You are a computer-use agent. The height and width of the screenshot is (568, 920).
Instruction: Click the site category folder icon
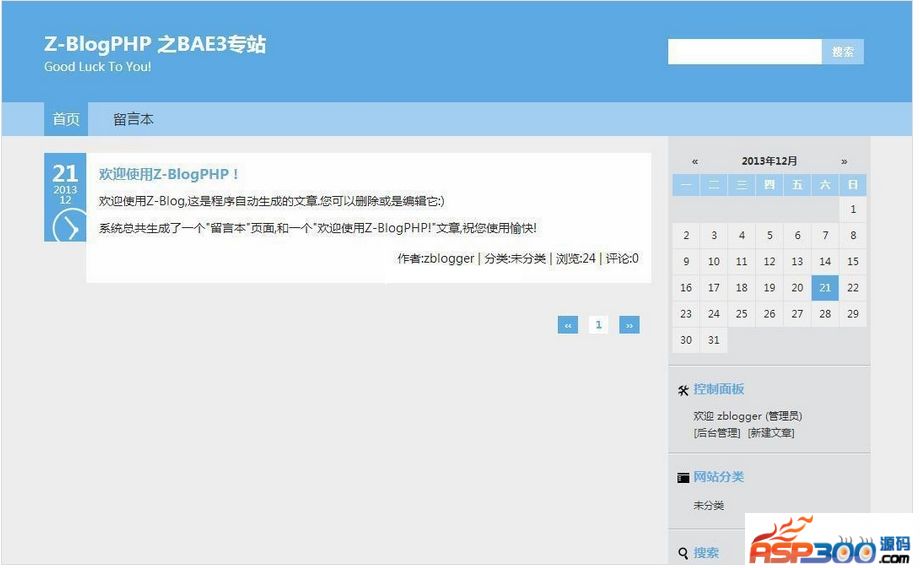(x=683, y=478)
